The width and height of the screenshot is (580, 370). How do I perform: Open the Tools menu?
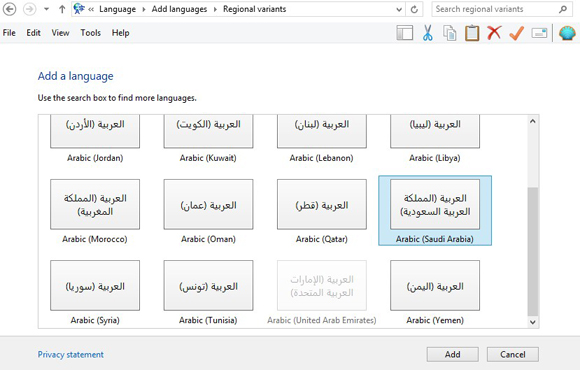tap(91, 33)
